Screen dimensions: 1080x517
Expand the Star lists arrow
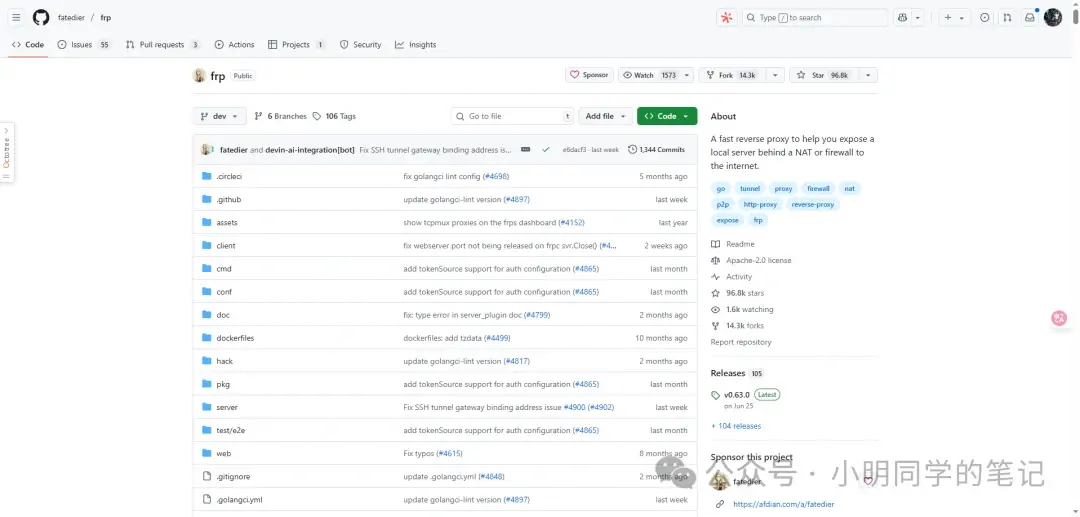[x=868, y=75]
